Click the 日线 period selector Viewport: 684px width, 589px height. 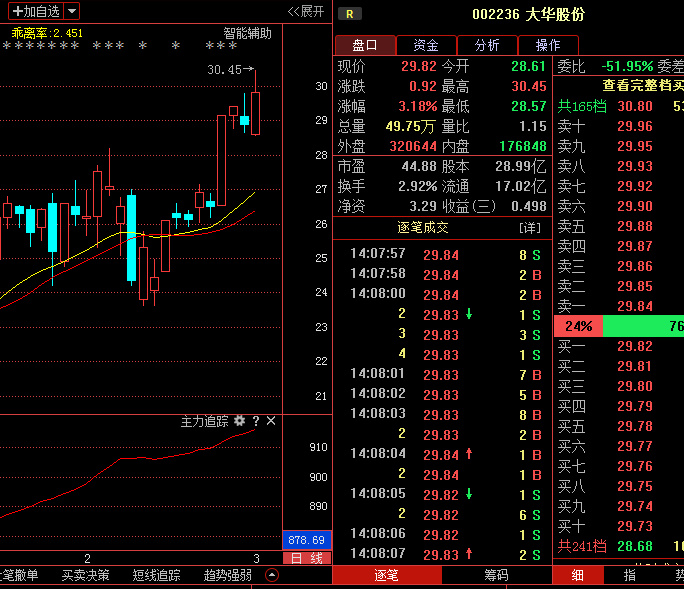(x=307, y=558)
